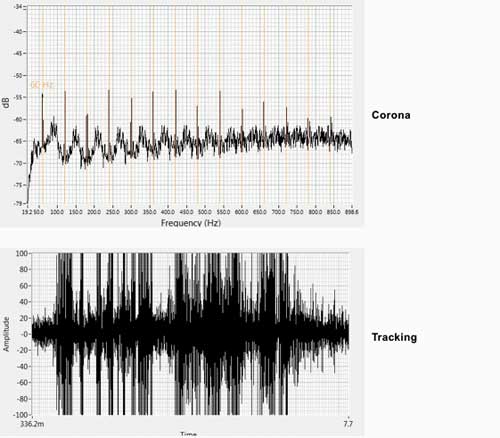Screen dimensions: 500x438
Task: Click the -70 tick on dB axis
Action: coord(19,163)
